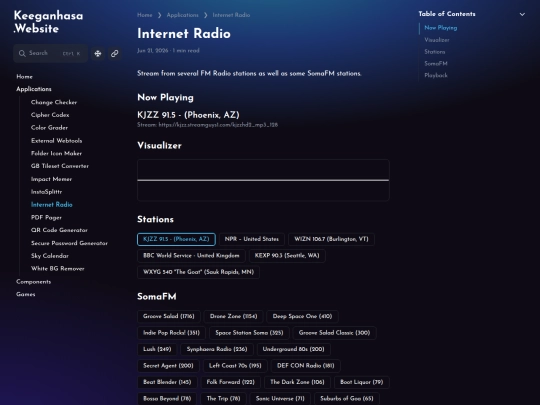Select NPR - United States station
The width and height of the screenshot is (540, 405).
tap(252, 239)
